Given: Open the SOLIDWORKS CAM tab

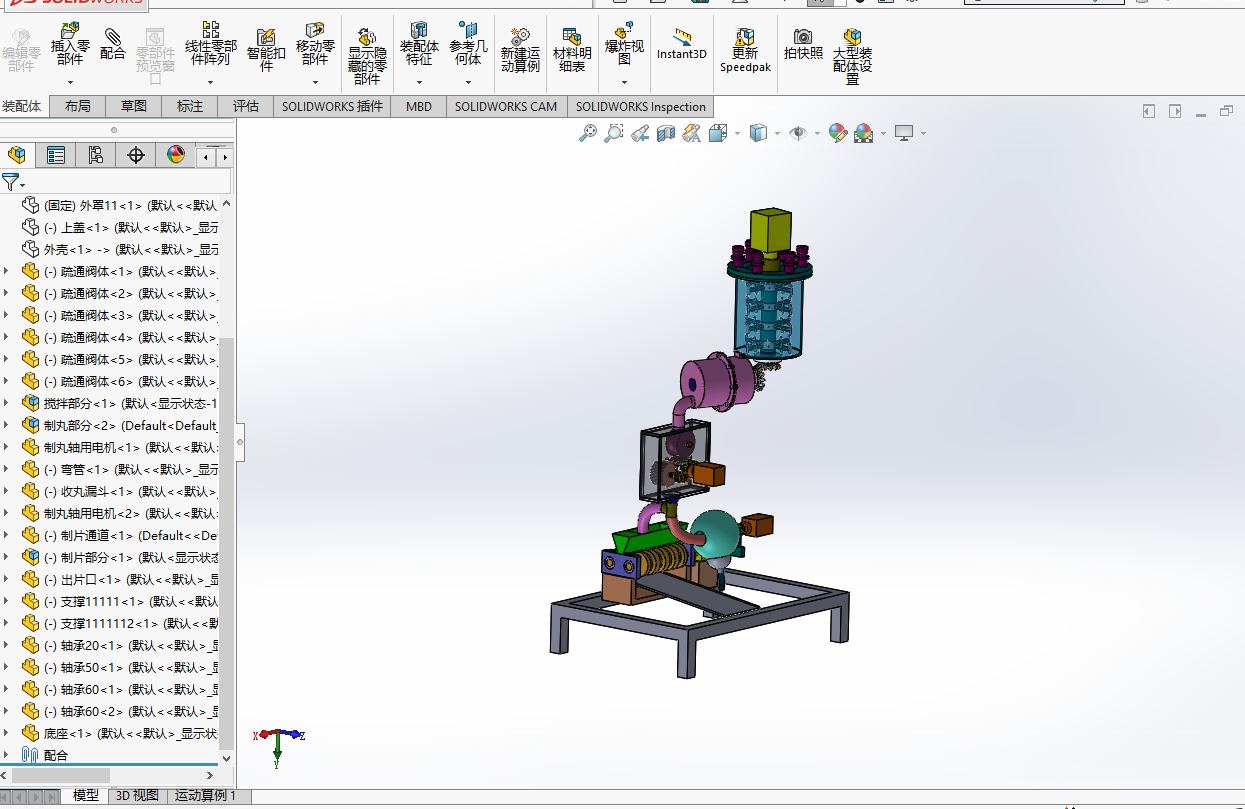Looking at the screenshot, I should point(506,106).
